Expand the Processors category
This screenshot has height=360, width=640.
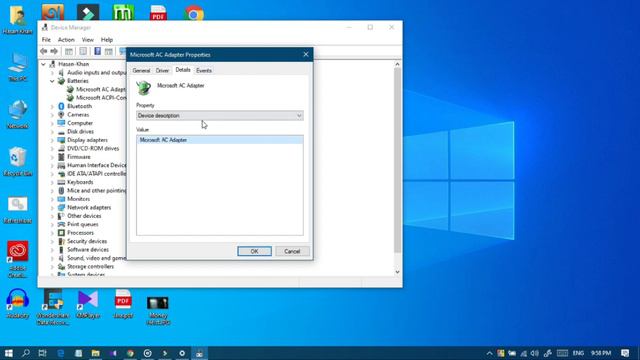click(52, 233)
